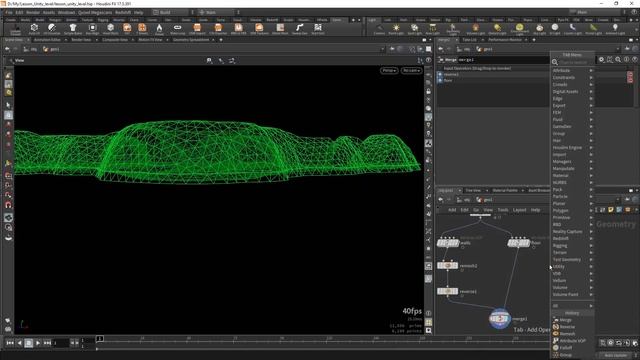Add a Sky Light from the shelf
The width and height of the screenshot is (640, 360).
[539, 29]
